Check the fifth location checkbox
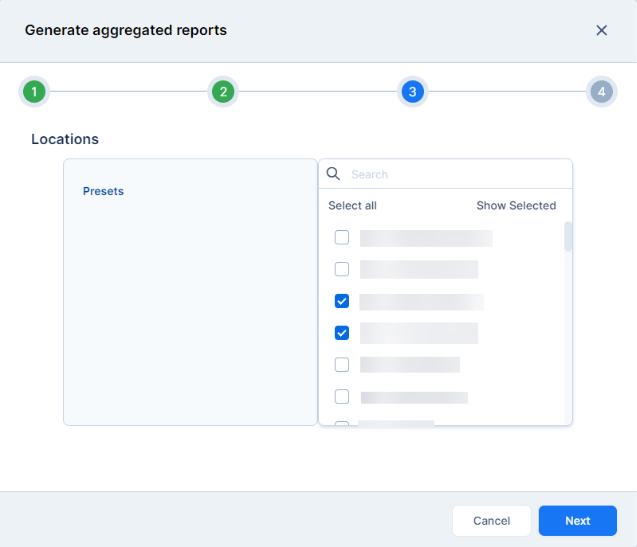This screenshot has width=637, height=547. pos(342,365)
